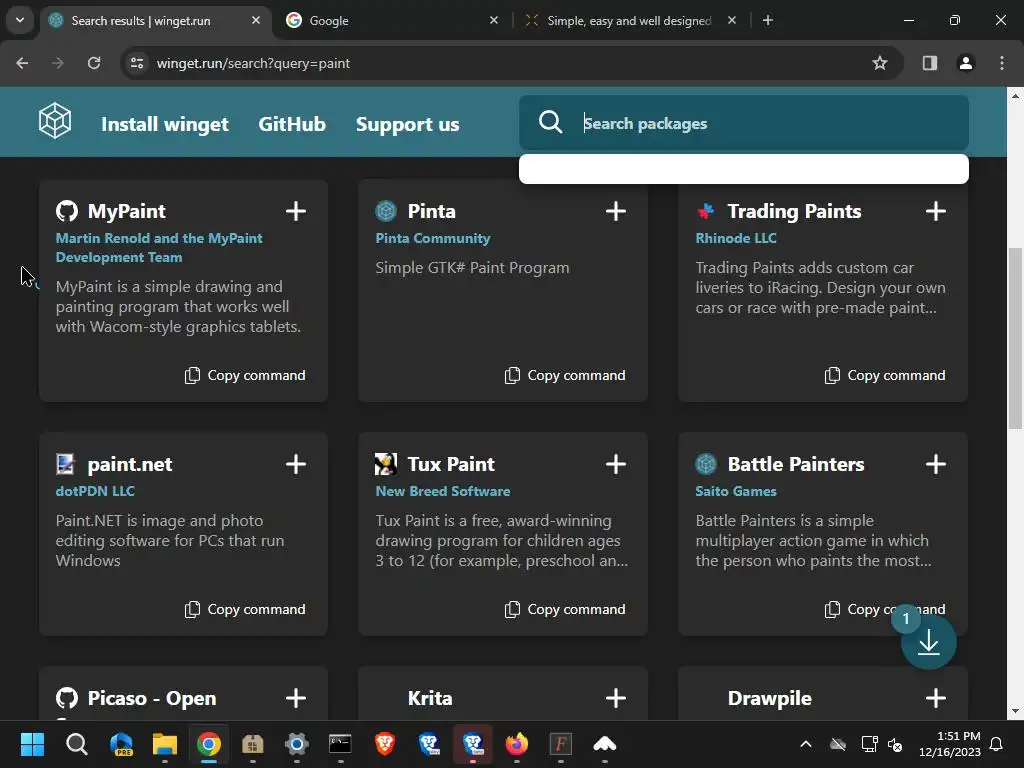Copy command for Trading Paints
This screenshot has width=1024, height=768.
pos(886,376)
